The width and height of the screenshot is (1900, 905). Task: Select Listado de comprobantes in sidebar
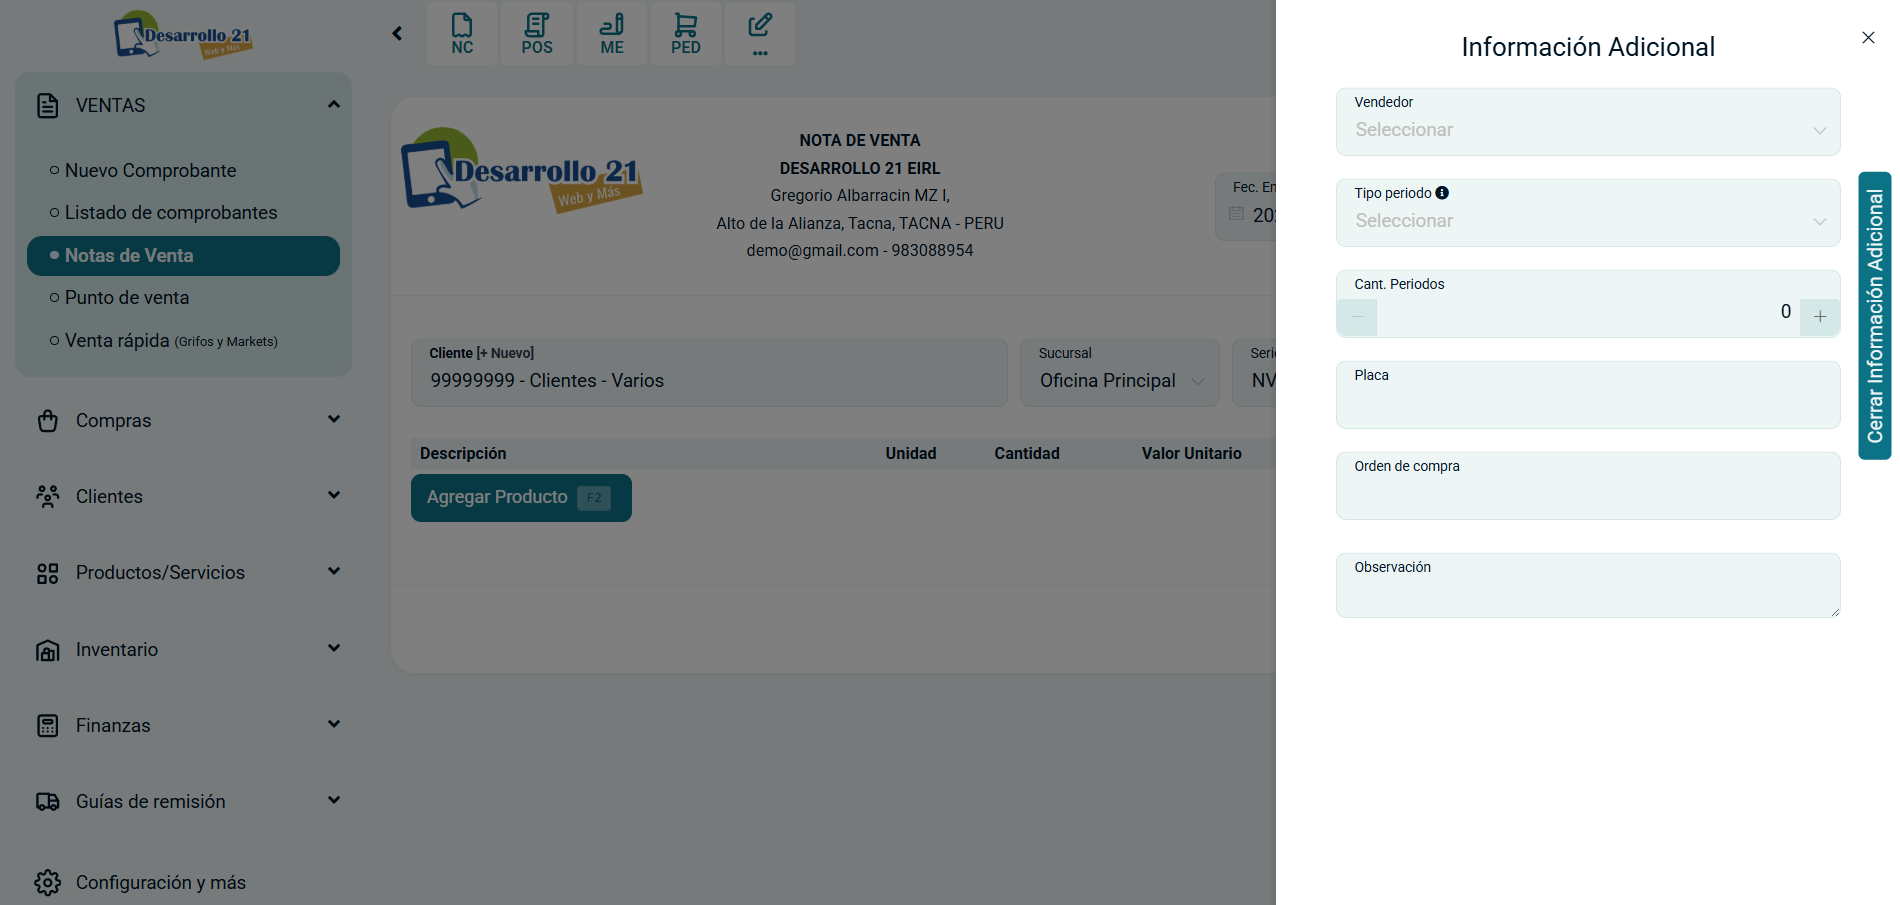171,213
